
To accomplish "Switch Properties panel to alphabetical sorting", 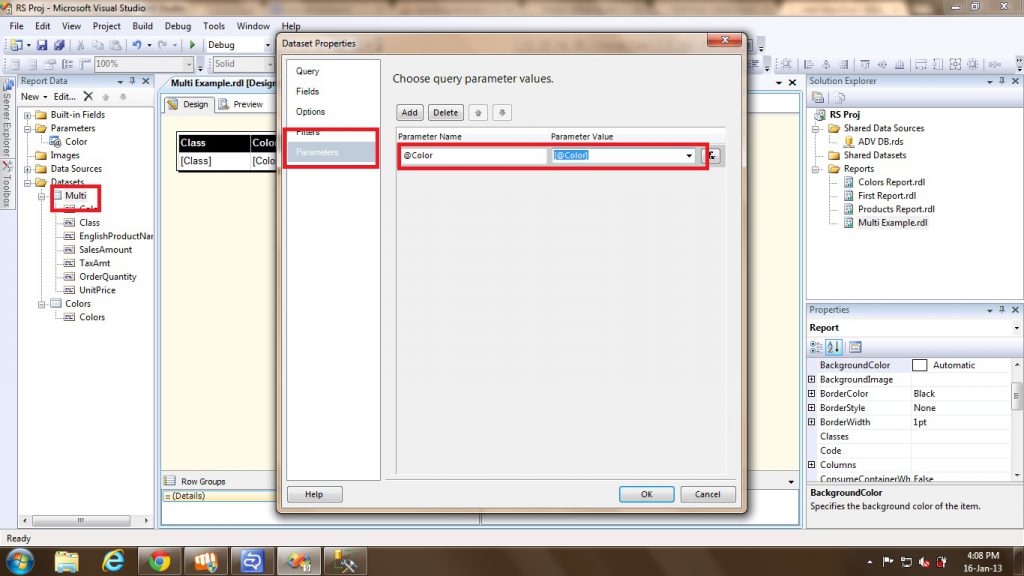I will tap(834, 347).
